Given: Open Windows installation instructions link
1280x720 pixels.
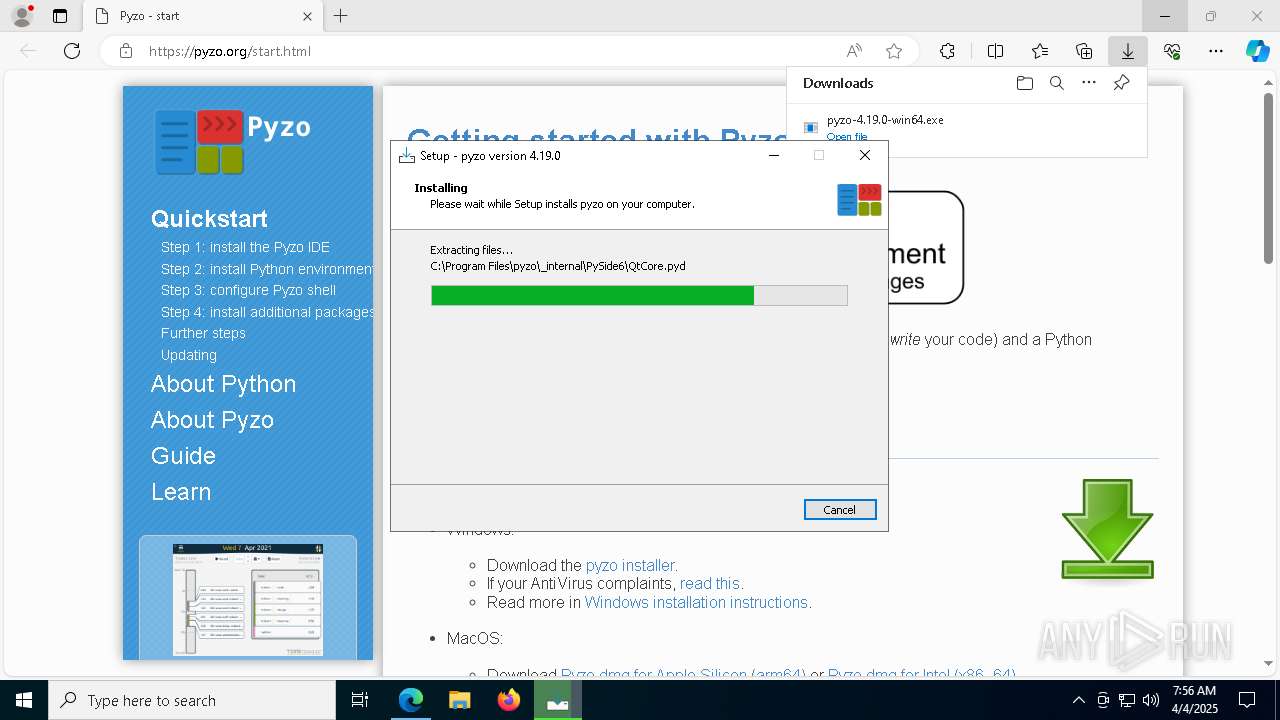Looking at the screenshot, I should 696,602.
